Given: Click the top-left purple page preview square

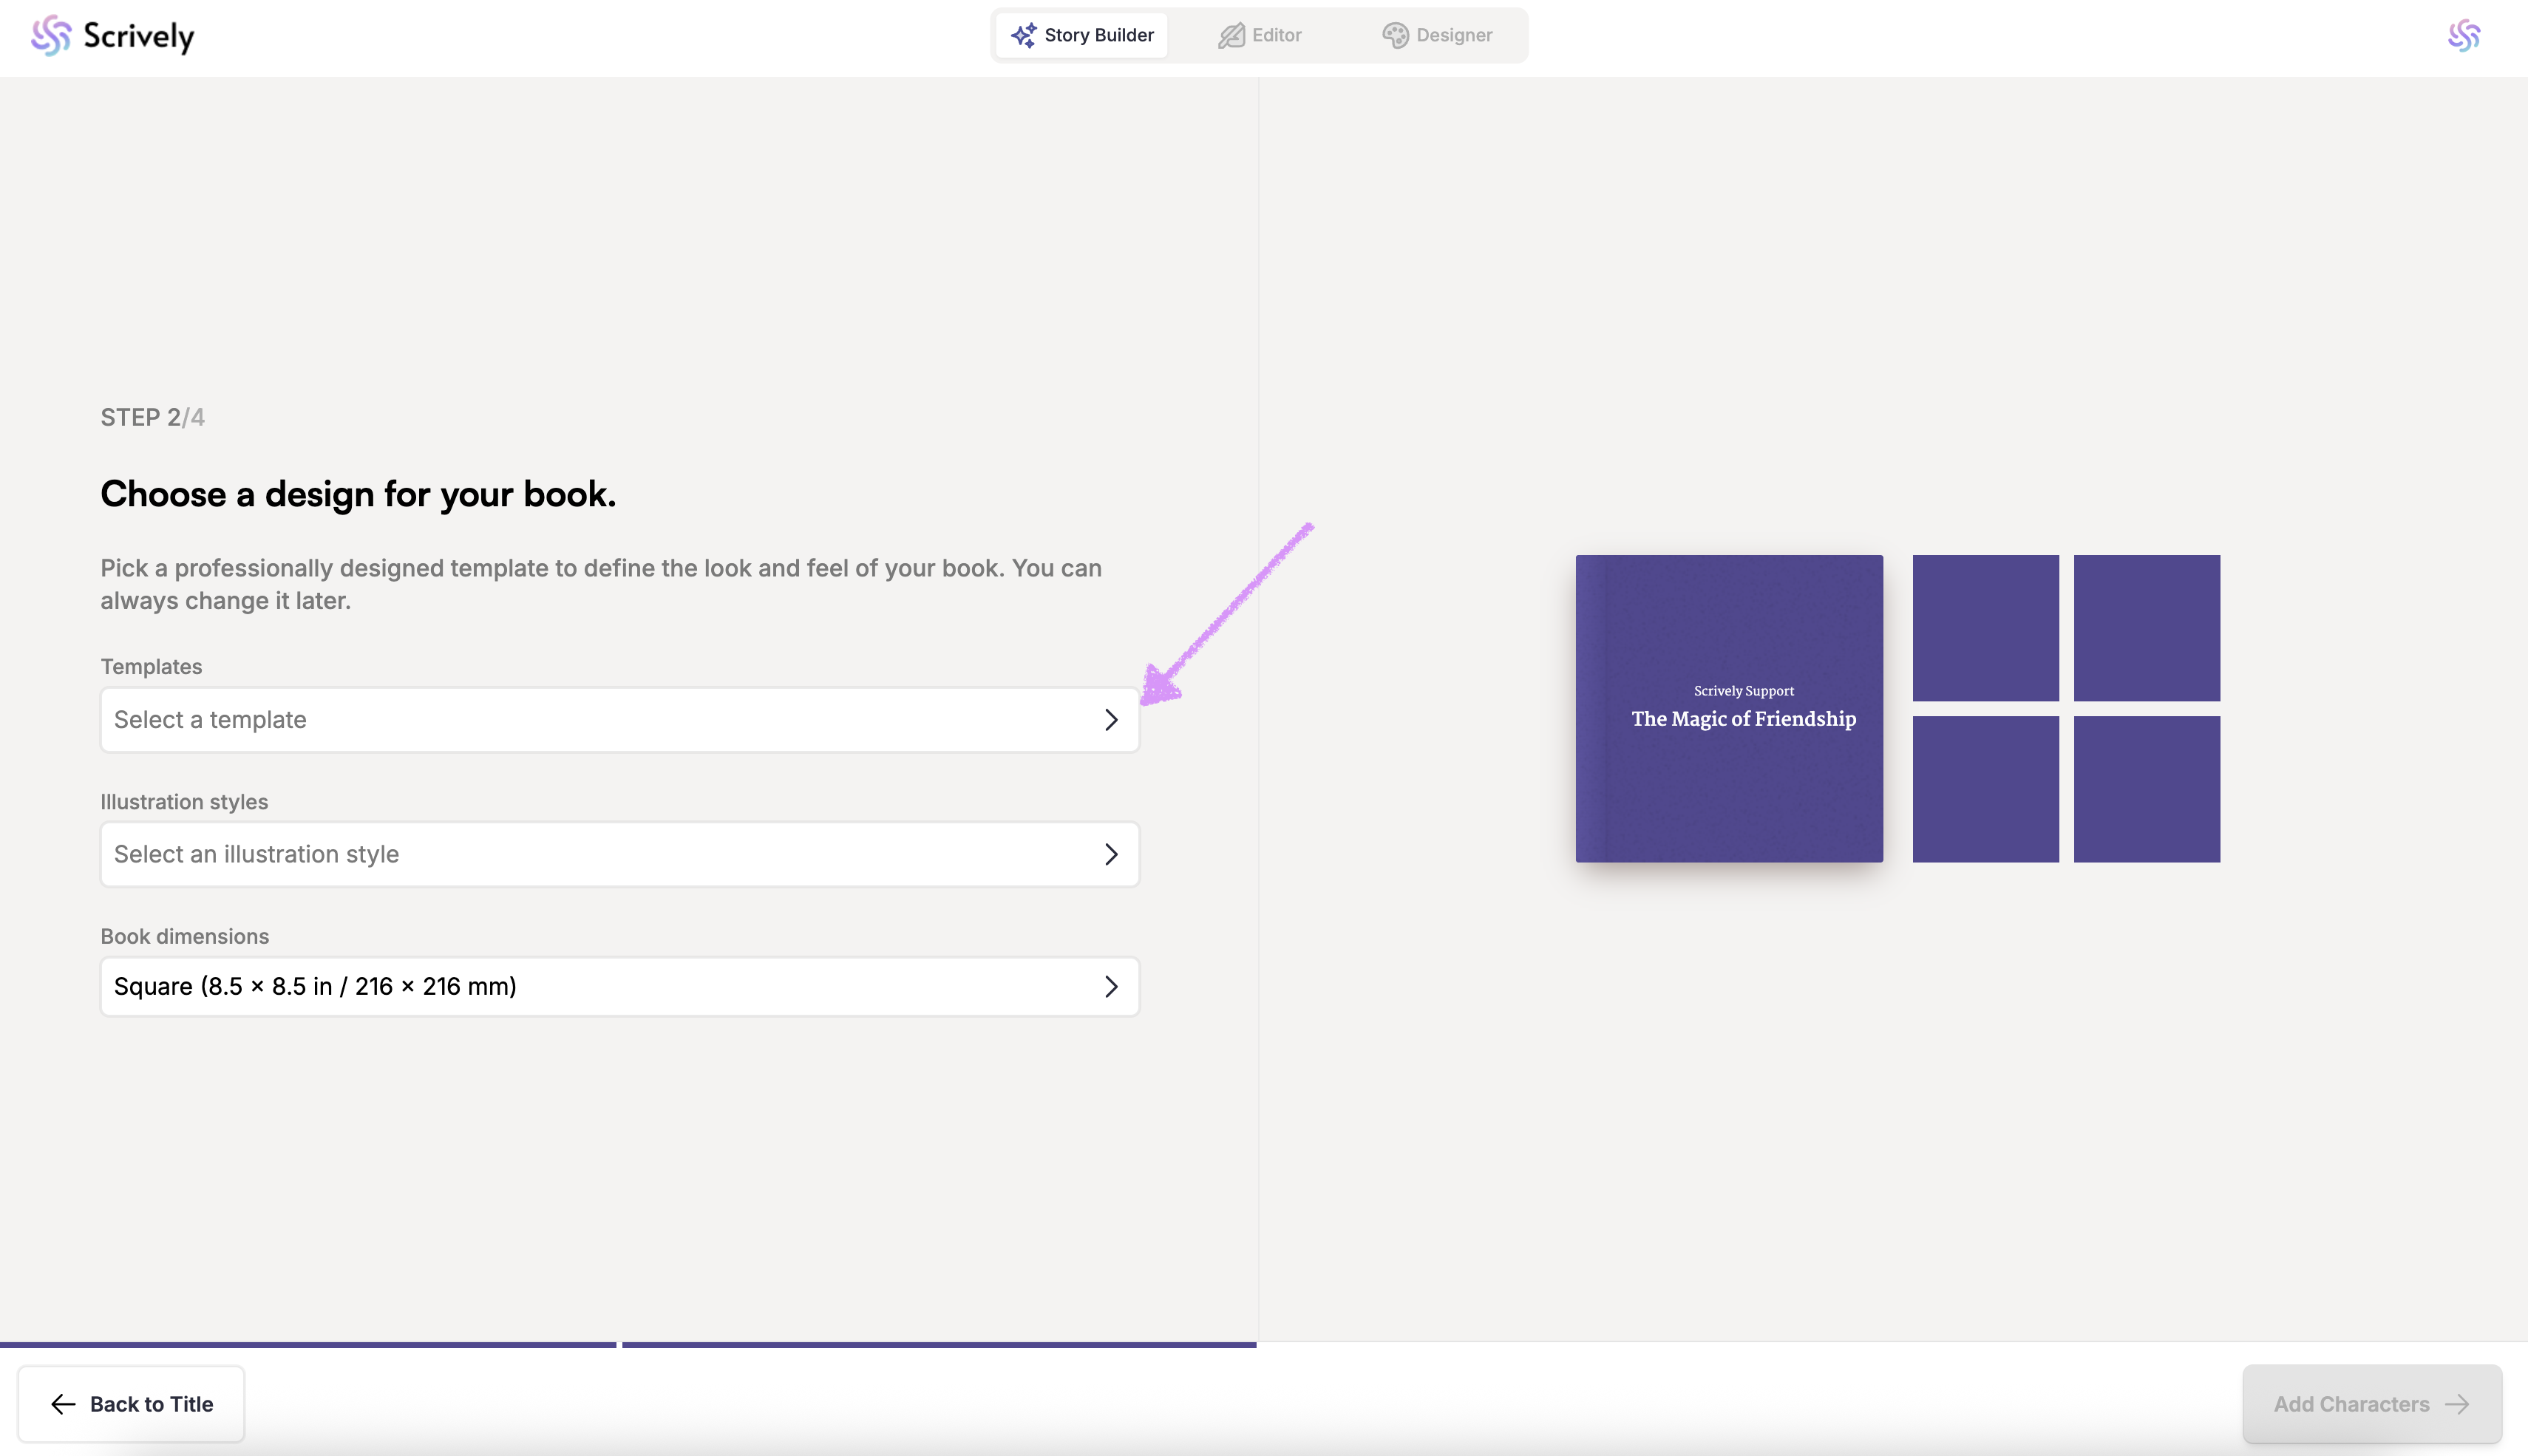Looking at the screenshot, I should [x=1985, y=628].
